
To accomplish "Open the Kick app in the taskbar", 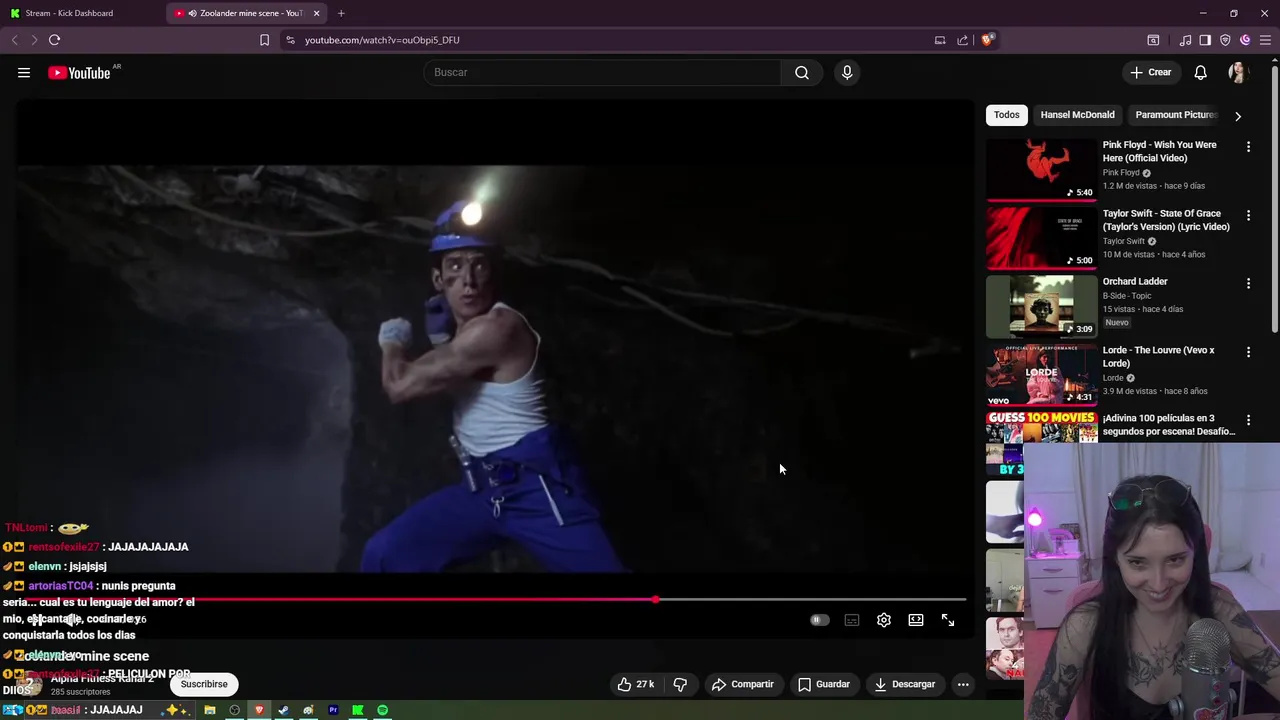I will (x=357, y=710).
